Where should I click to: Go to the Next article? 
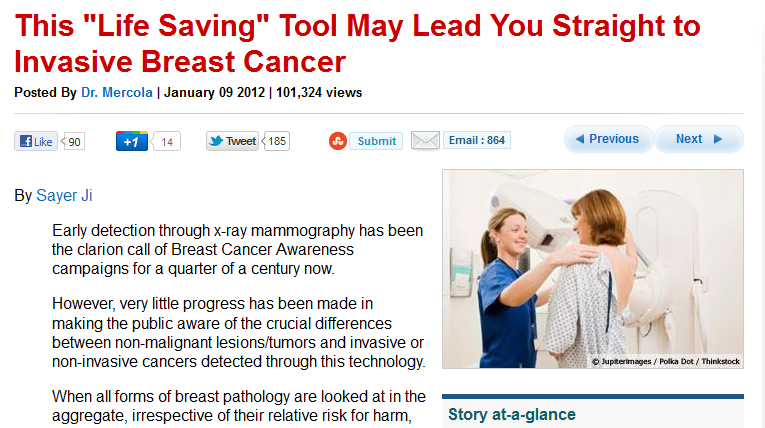tap(699, 139)
